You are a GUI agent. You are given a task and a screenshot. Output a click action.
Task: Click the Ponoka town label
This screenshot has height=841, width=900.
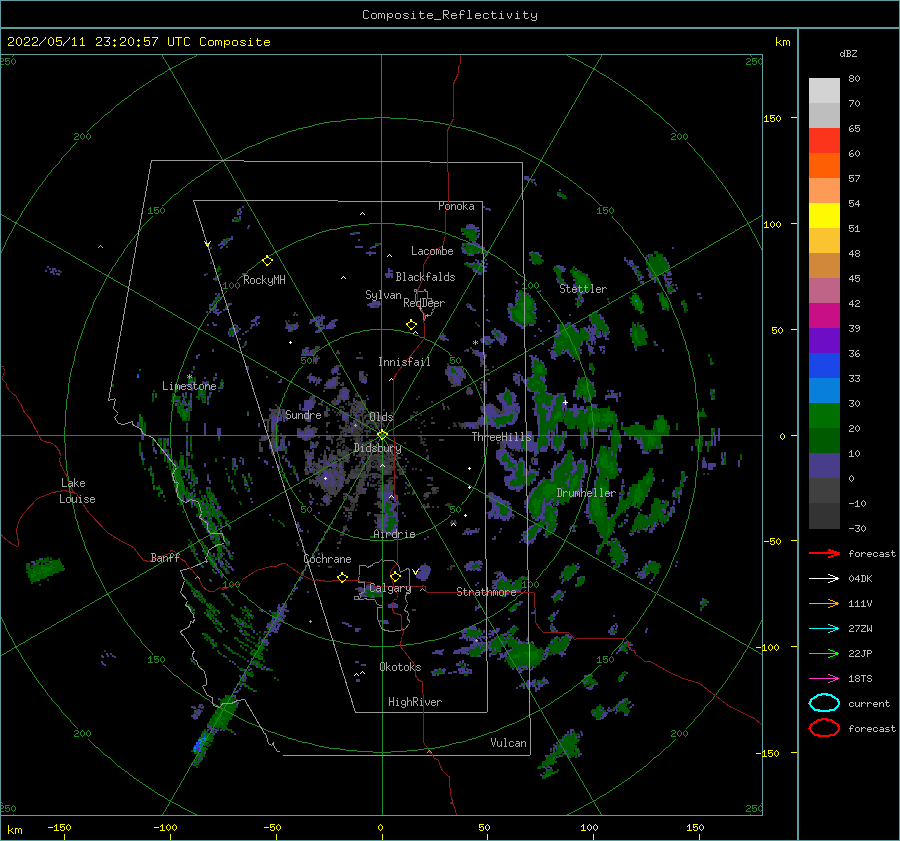pyautogui.click(x=456, y=206)
